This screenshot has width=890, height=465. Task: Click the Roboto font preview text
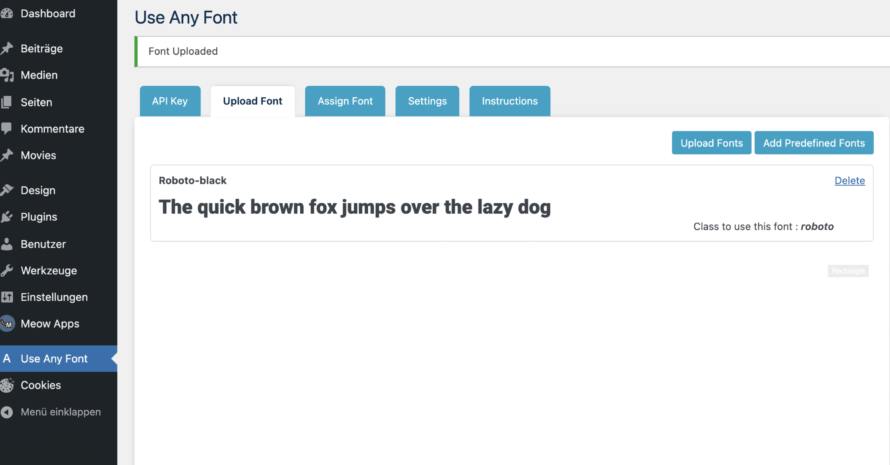pos(354,207)
